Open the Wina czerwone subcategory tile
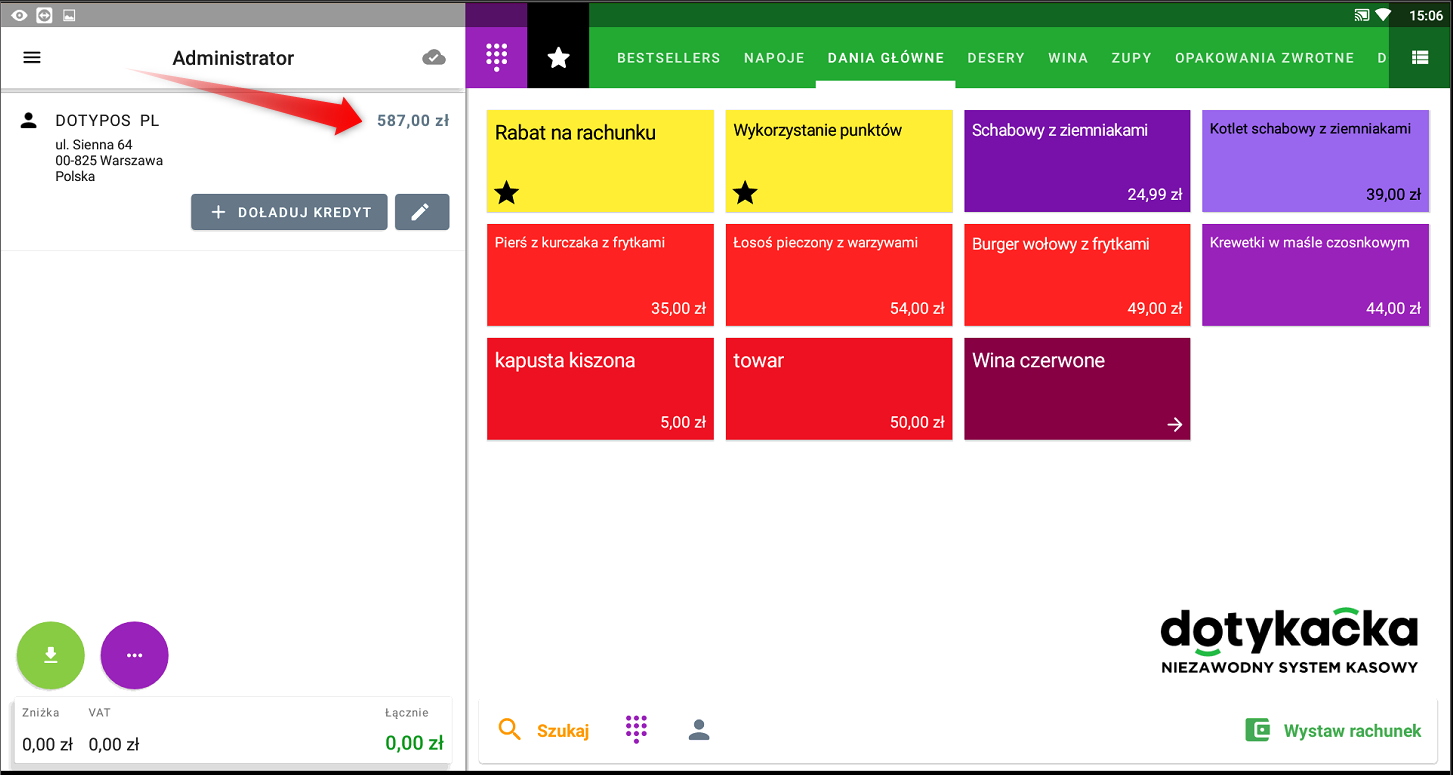The height and width of the screenshot is (775, 1453). click(x=1077, y=389)
